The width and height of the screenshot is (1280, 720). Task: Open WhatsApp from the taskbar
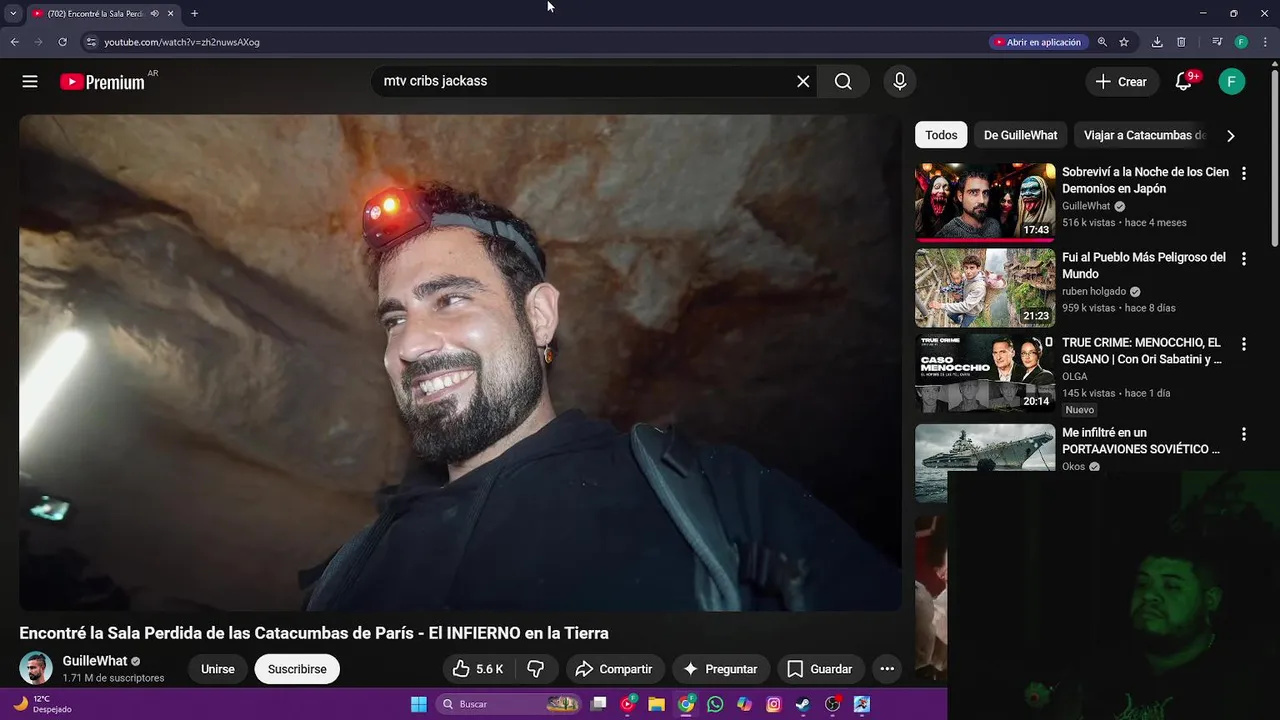[715, 704]
